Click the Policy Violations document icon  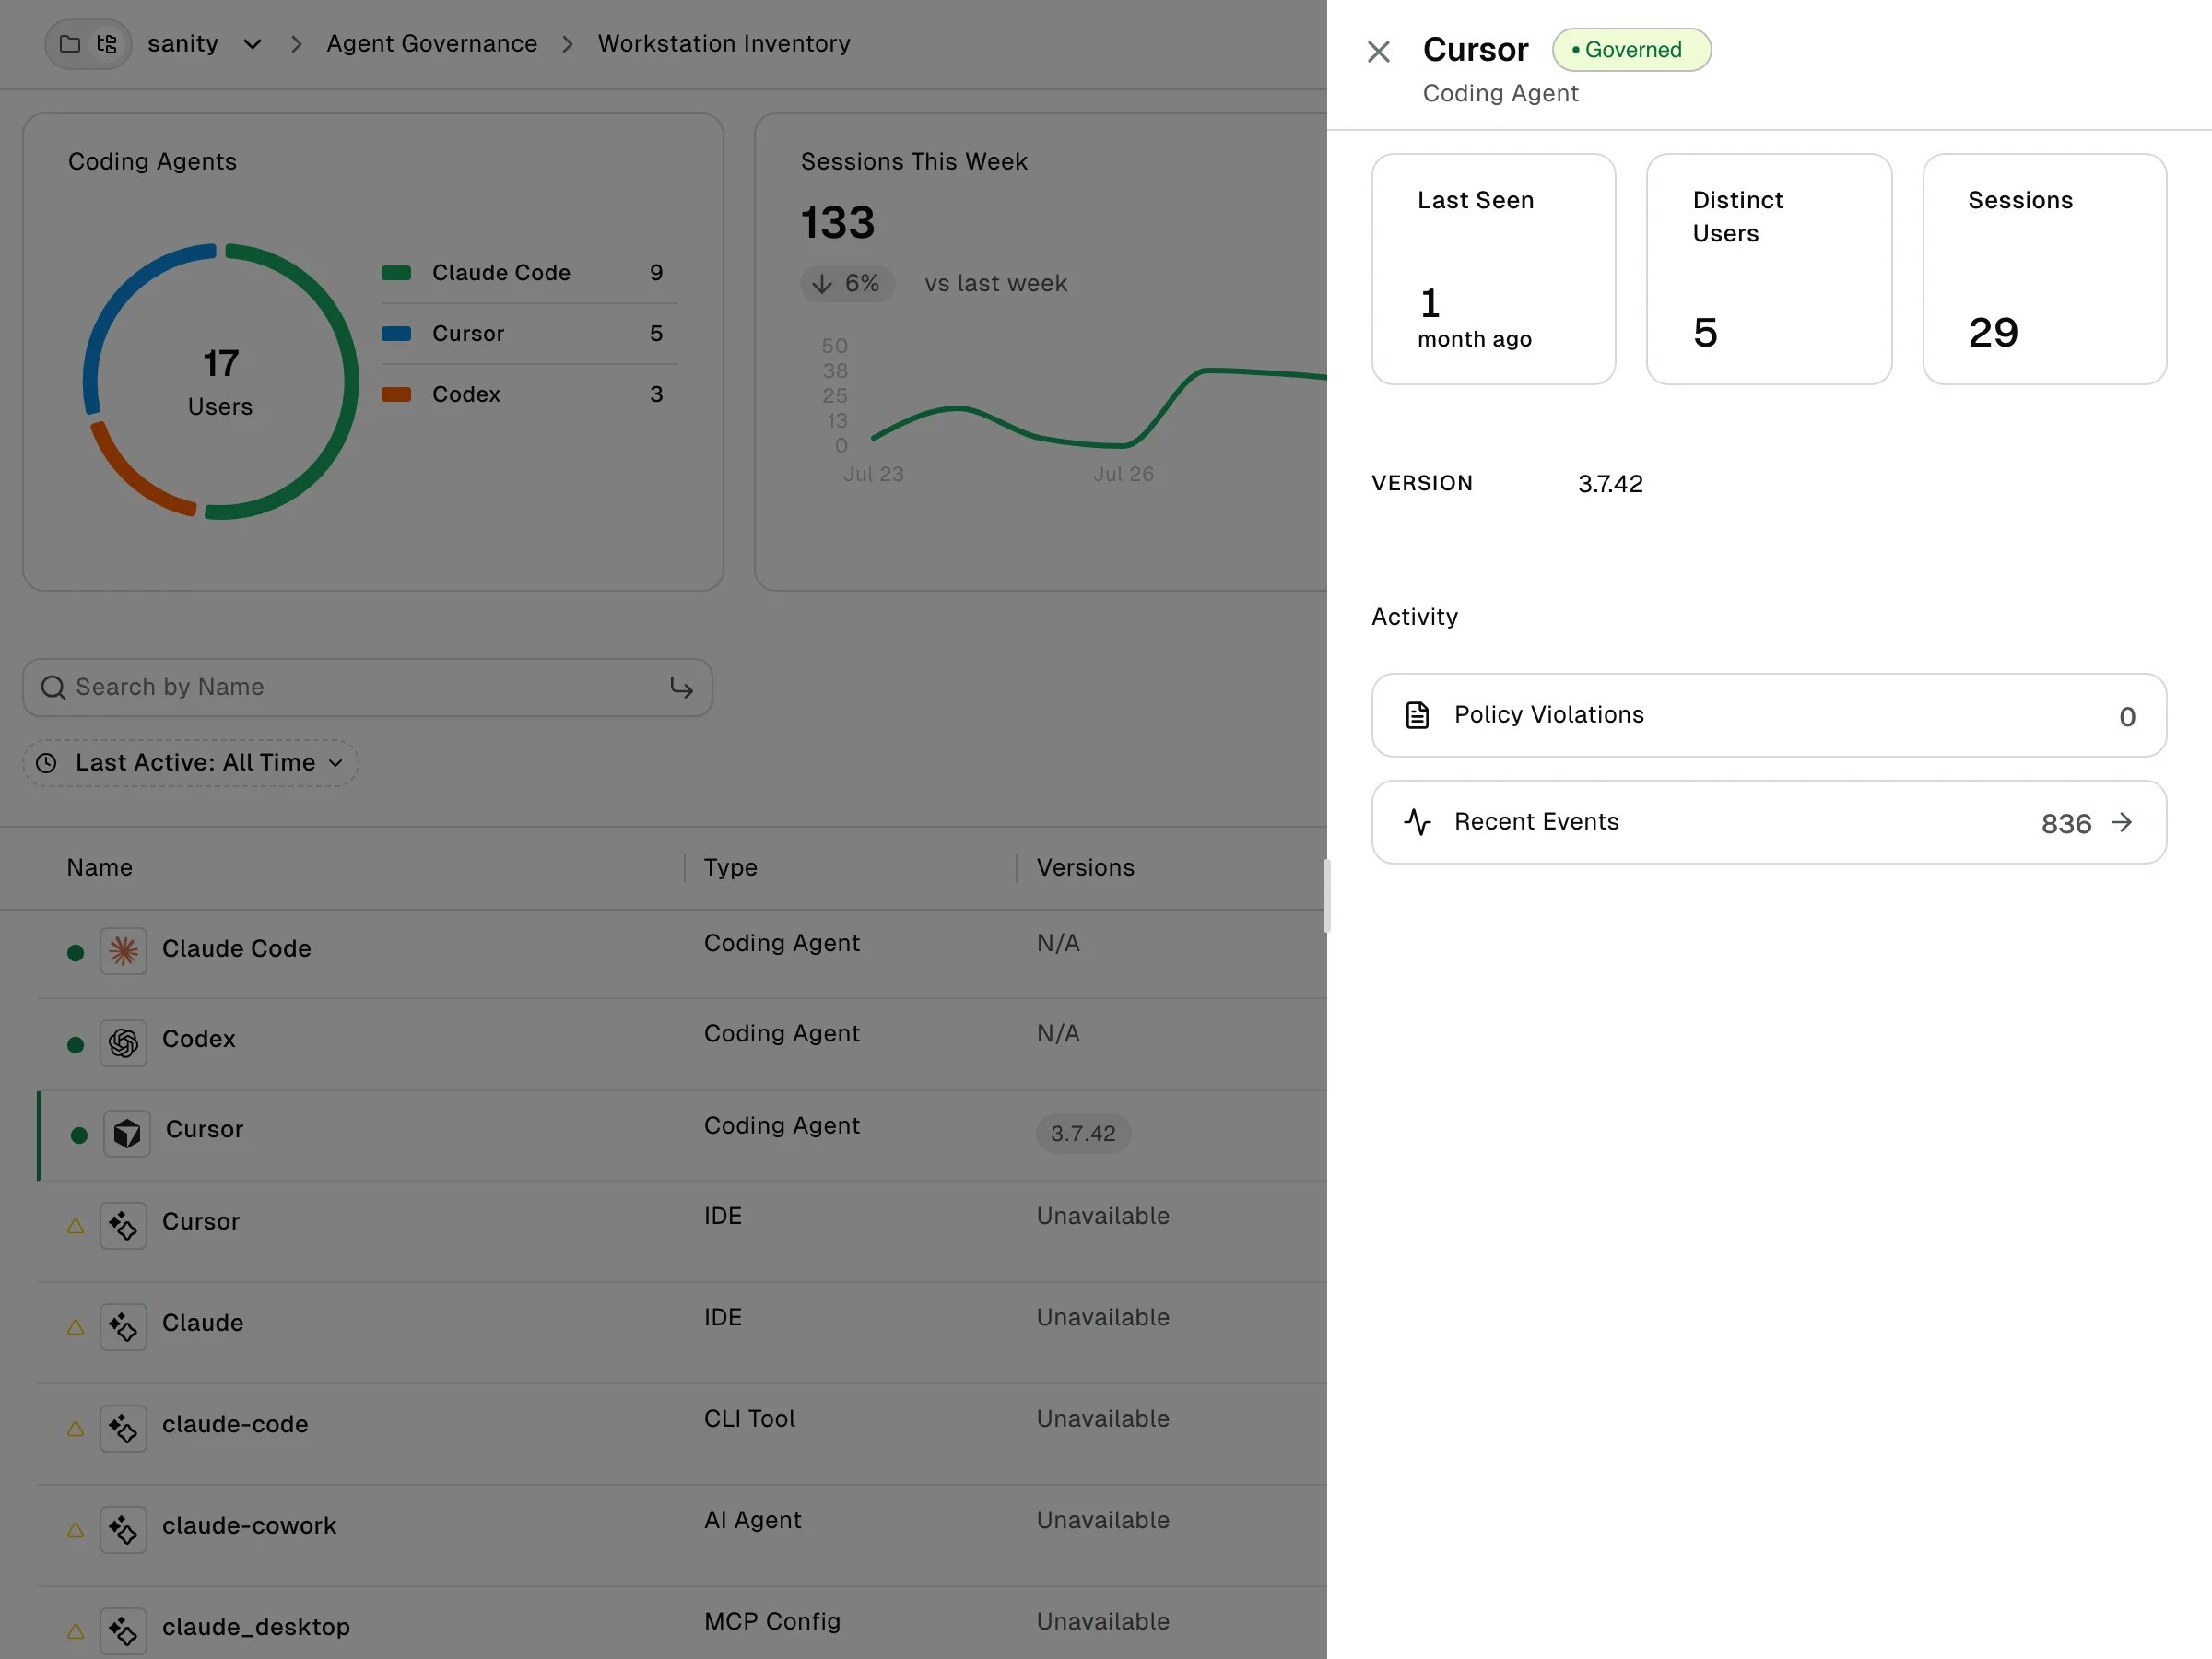click(x=1417, y=715)
